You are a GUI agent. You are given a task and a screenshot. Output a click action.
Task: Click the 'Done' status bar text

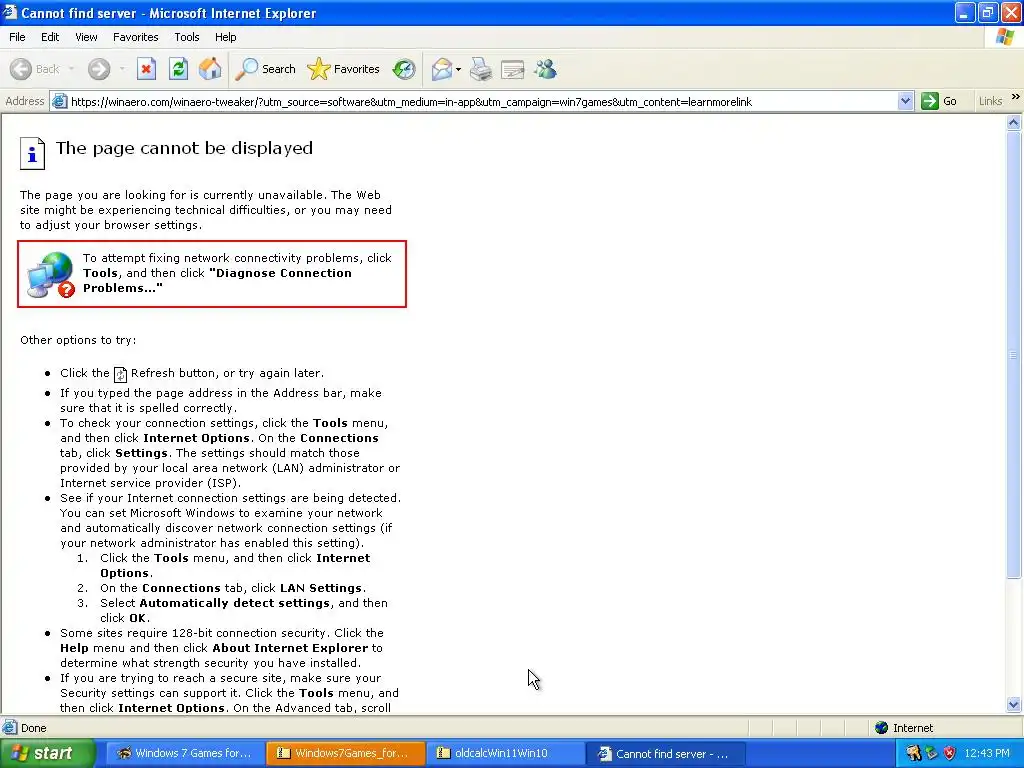click(x=33, y=728)
